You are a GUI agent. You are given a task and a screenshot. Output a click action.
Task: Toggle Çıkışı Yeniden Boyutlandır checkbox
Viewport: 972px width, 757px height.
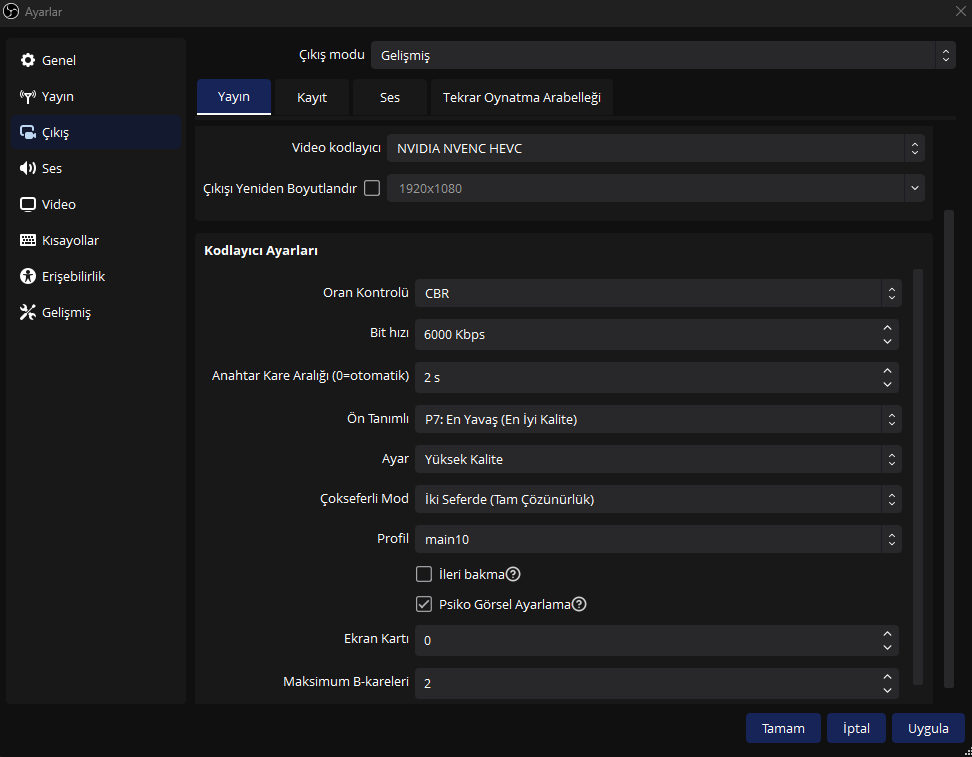(x=372, y=188)
